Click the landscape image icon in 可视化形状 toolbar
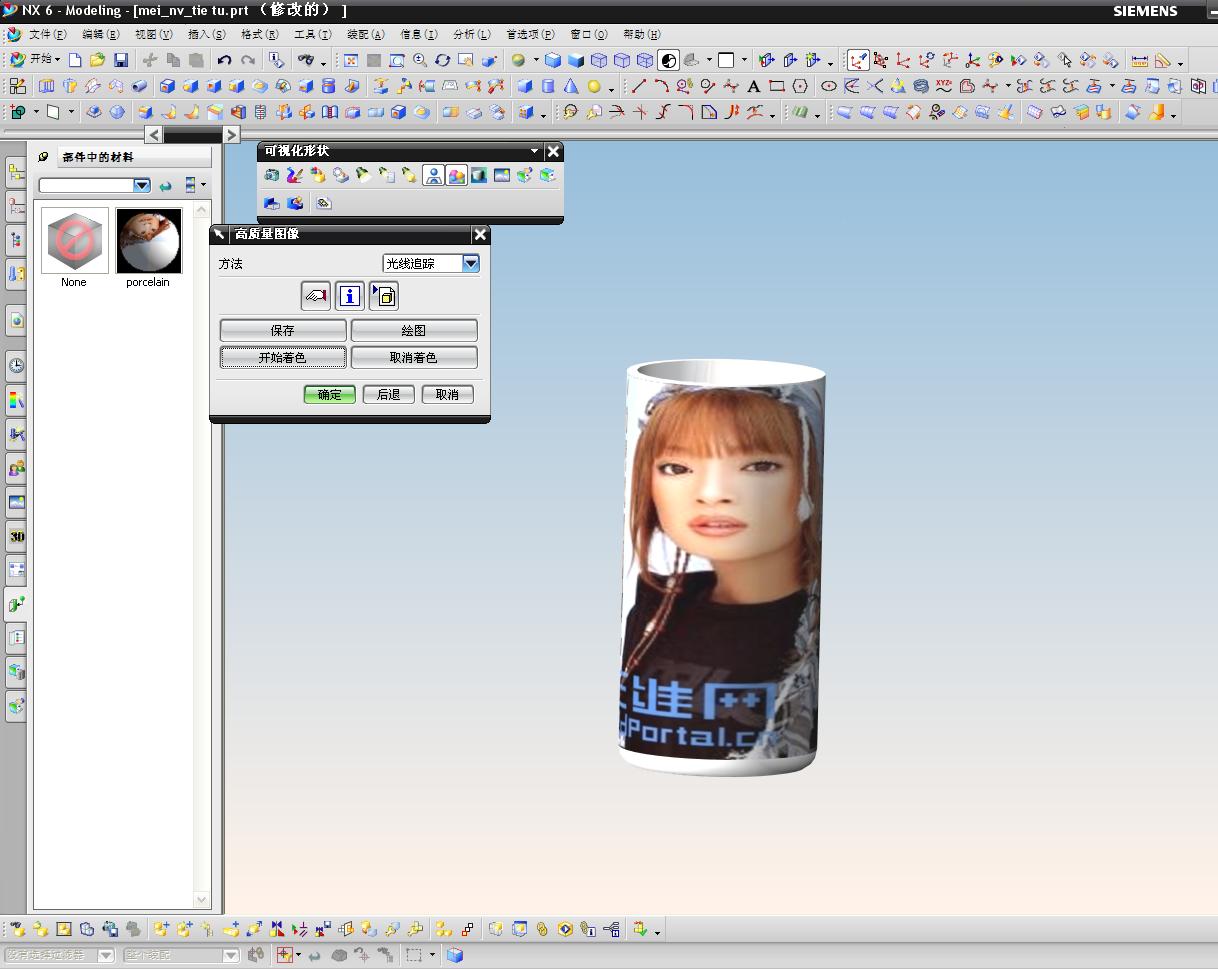1218x969 pixels. [502, 175]
